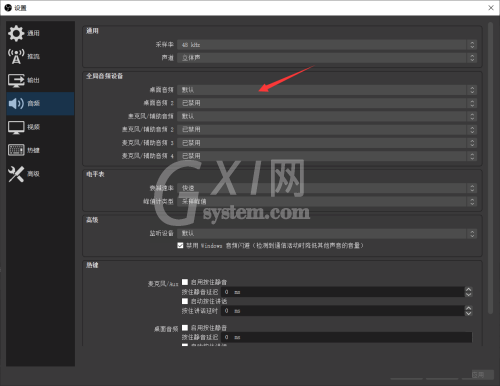This screenshot has height=386, width=500.
Task: Increase the 按住讲话延时 value with up arrow
Action: (x=468, y=308)
